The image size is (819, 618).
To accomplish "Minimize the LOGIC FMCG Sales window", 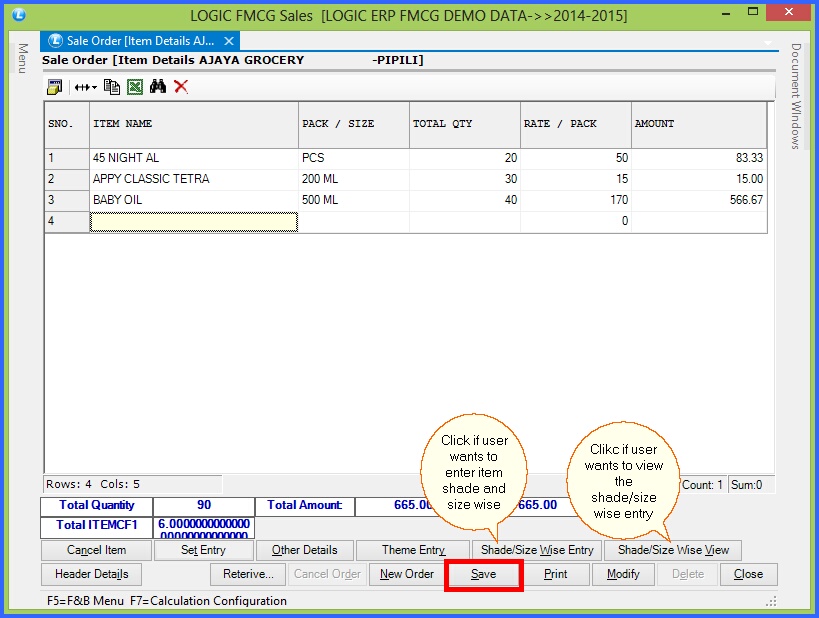I will click(726, 13).
